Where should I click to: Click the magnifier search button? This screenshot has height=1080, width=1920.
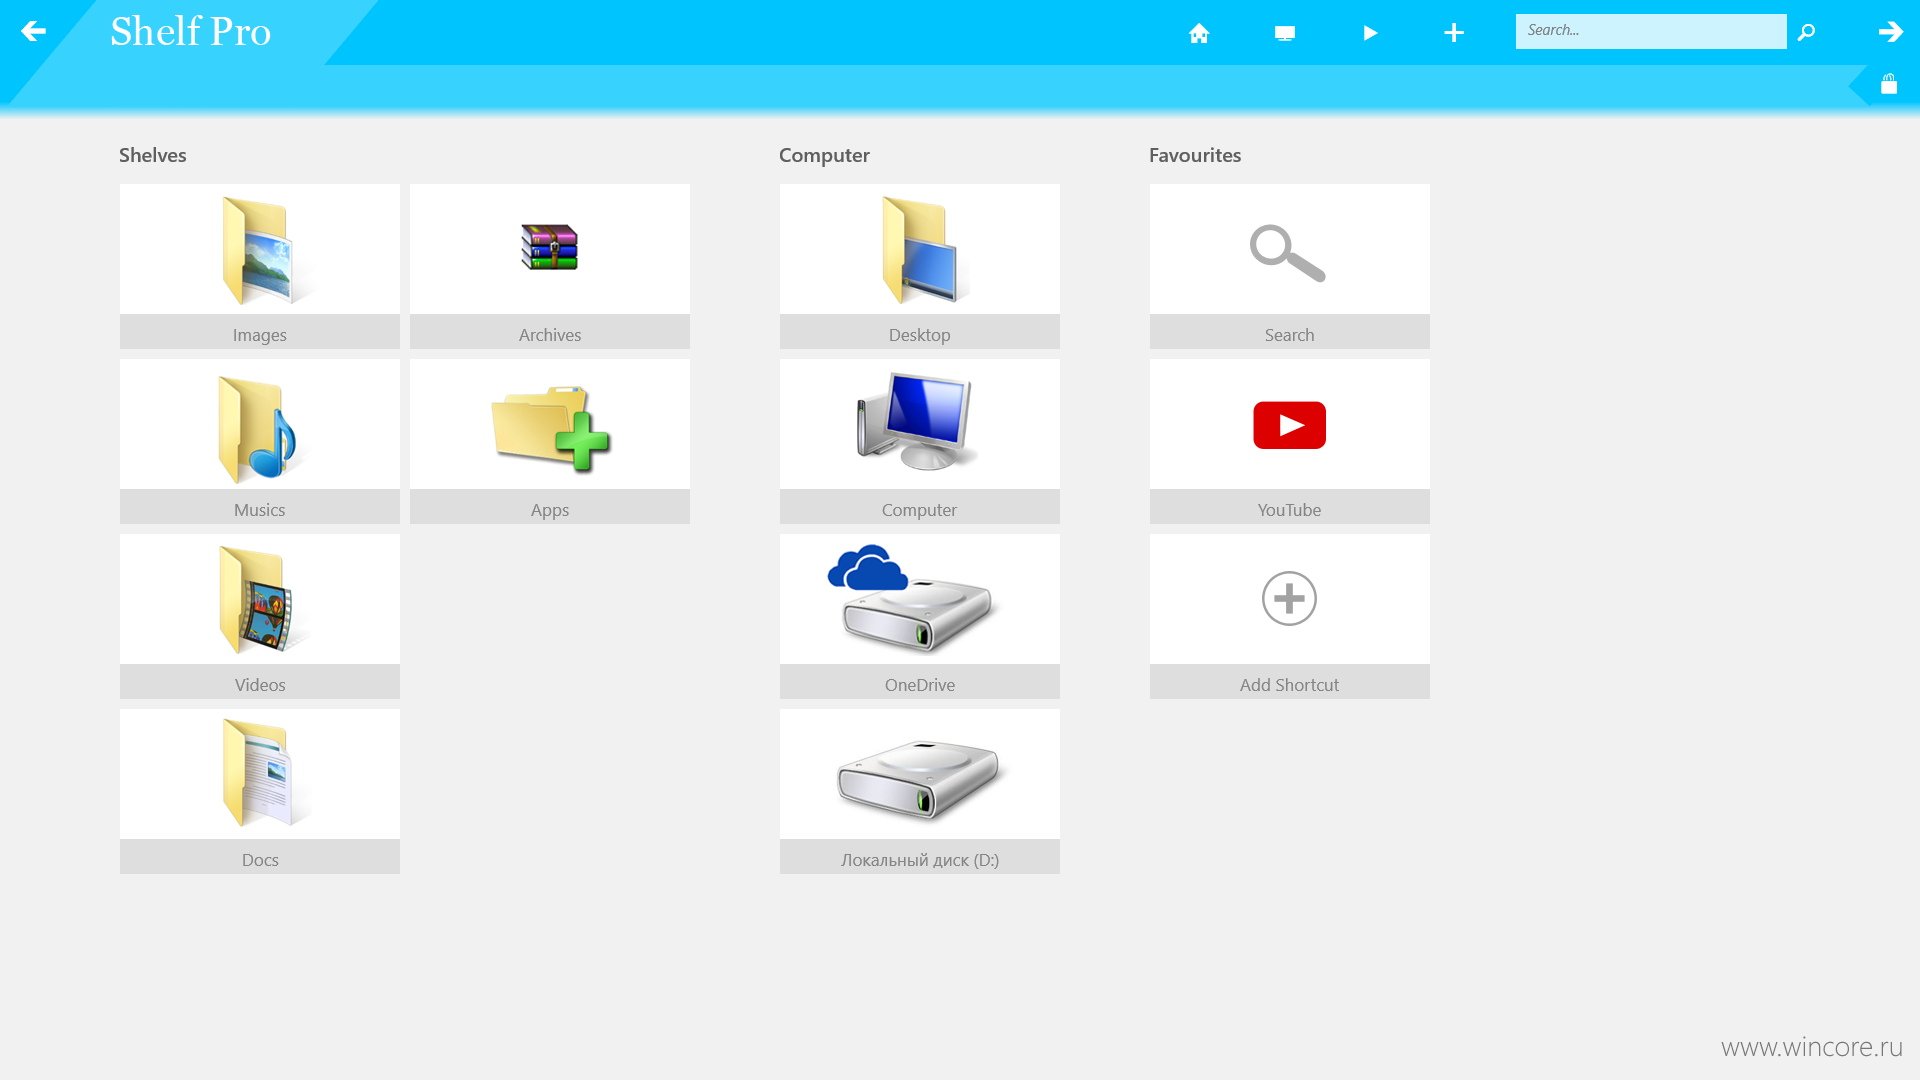tap(1806, 32)
